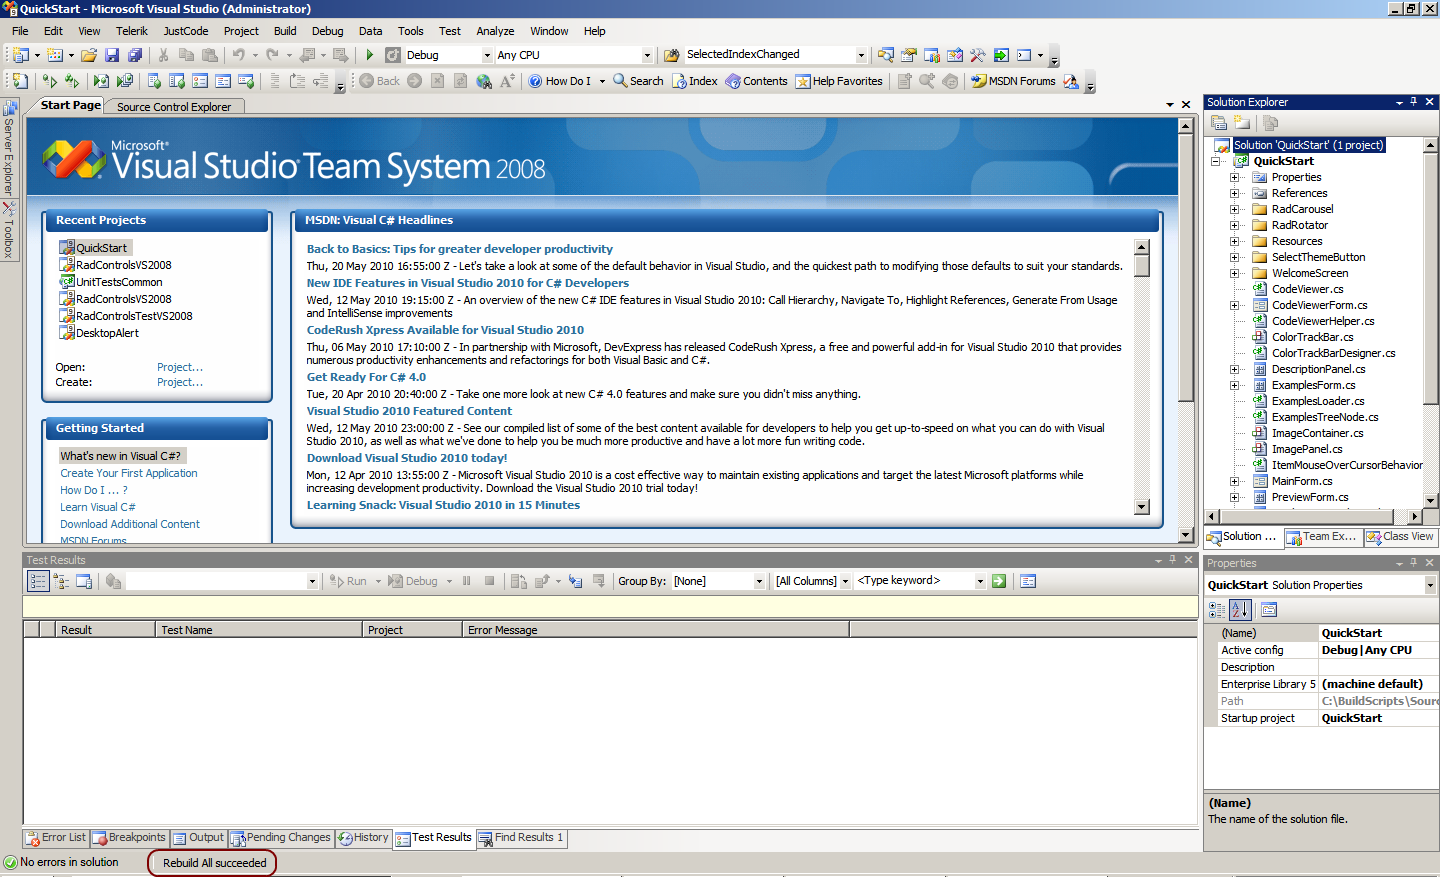Expand the Properties folder node
The height and width of the screenshot is (877, 1440).
1234,177
